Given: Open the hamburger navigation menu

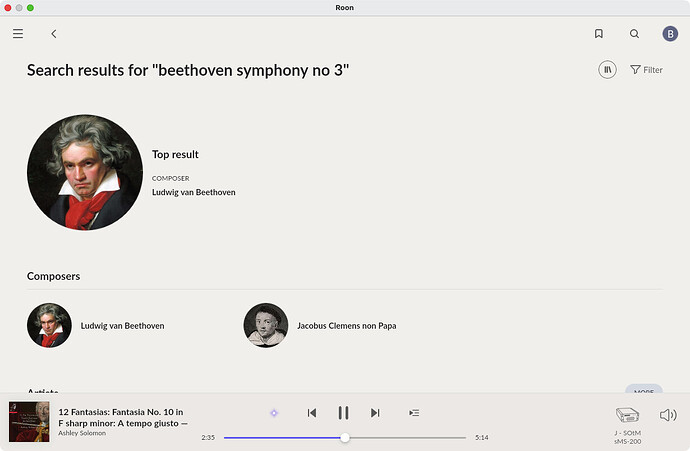Looking at the screenshot, I should pyautogui.click(x=18, y=34).
